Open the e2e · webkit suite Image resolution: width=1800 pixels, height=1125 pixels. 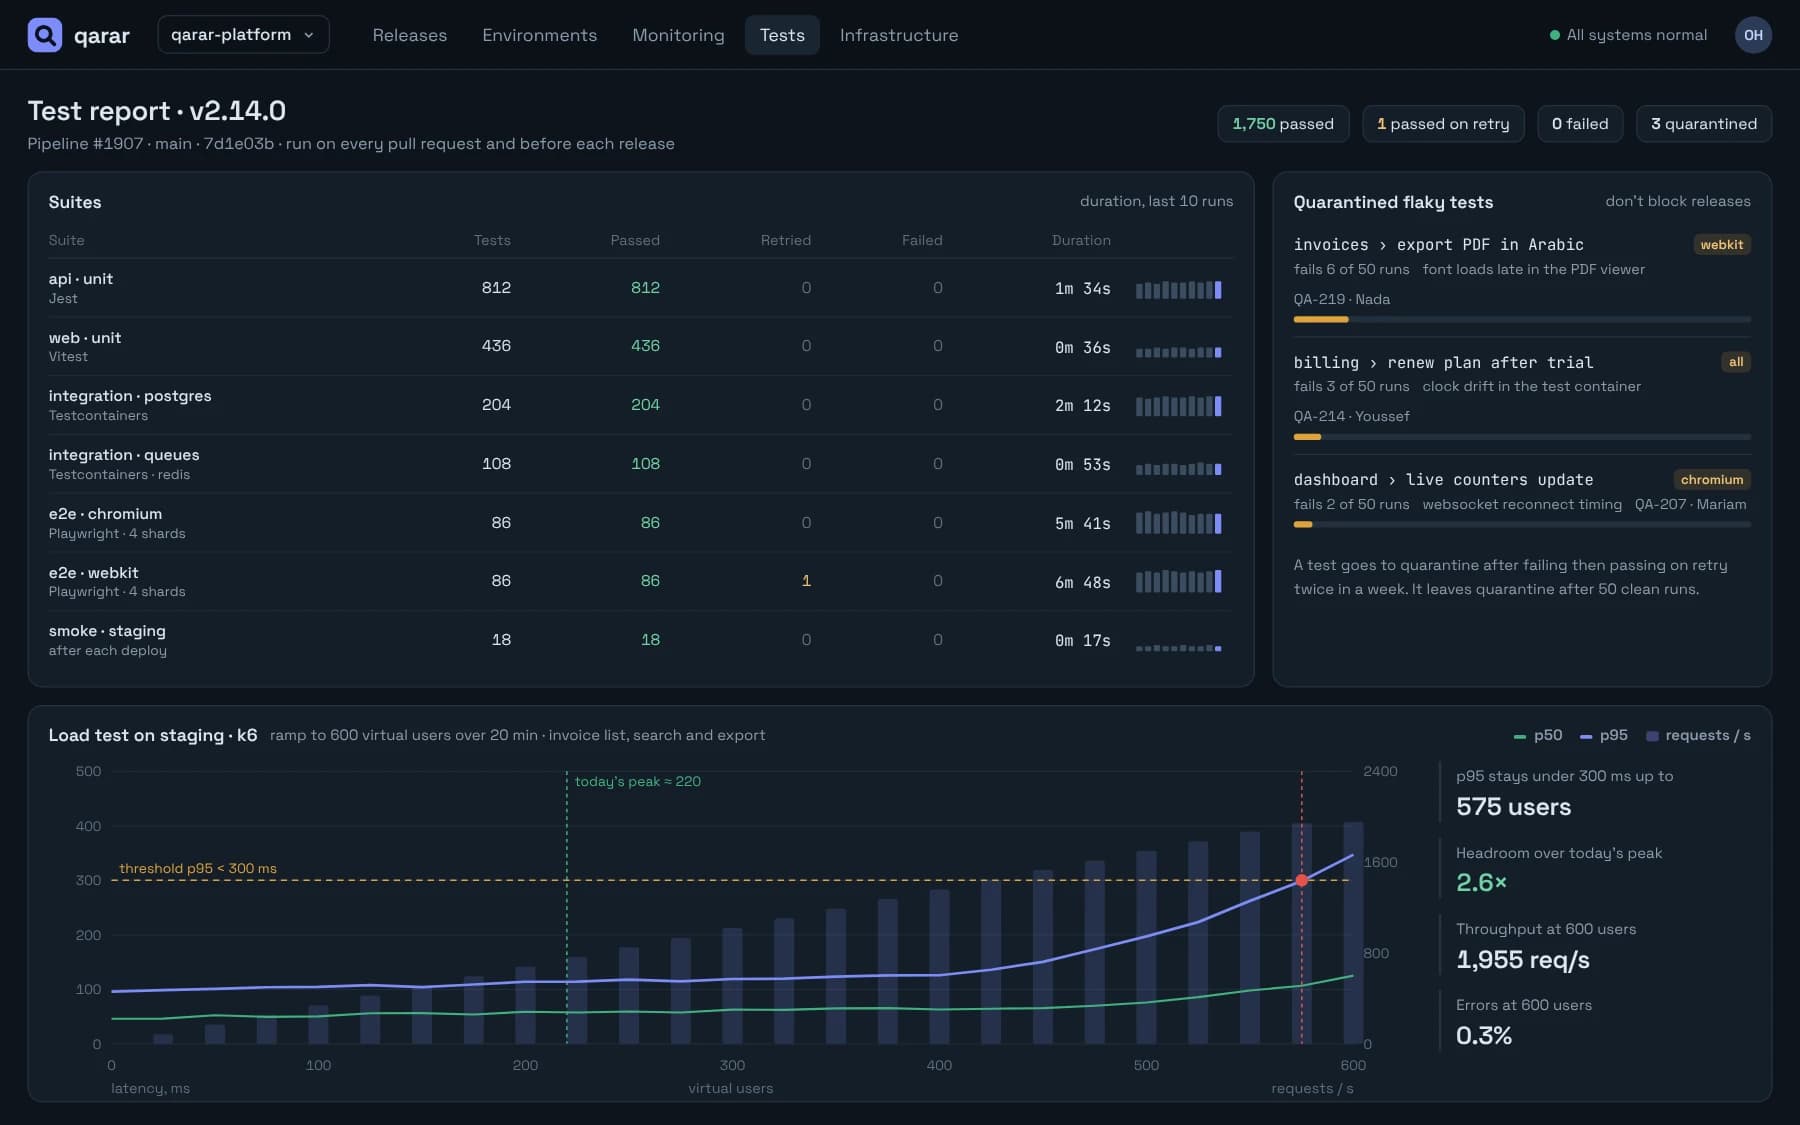point(640,581)
